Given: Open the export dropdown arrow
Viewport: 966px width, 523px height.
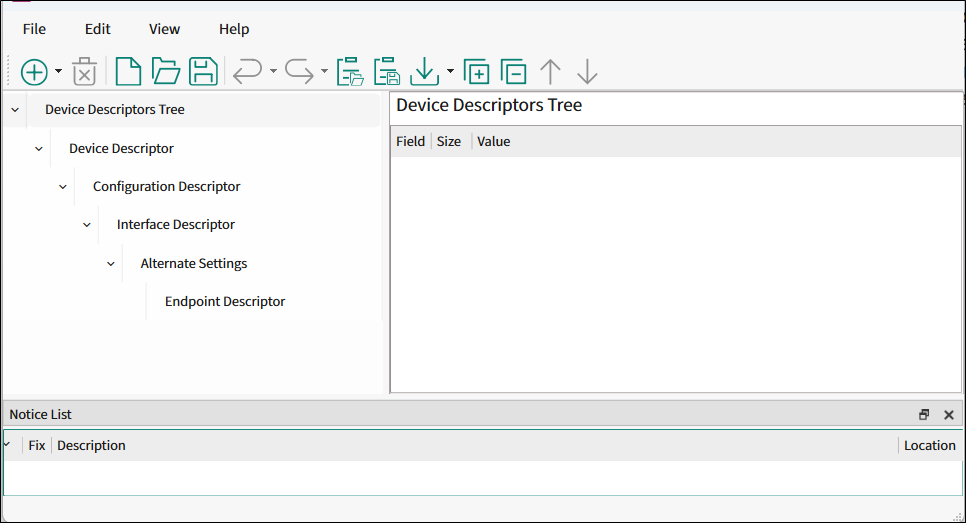Looking at the screenshot, I should 450,71.
